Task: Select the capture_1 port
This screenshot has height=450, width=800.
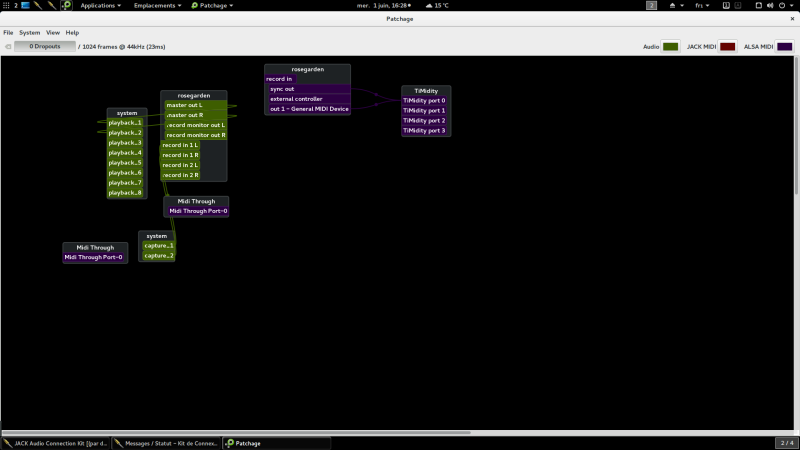Action: coord(159,246)
